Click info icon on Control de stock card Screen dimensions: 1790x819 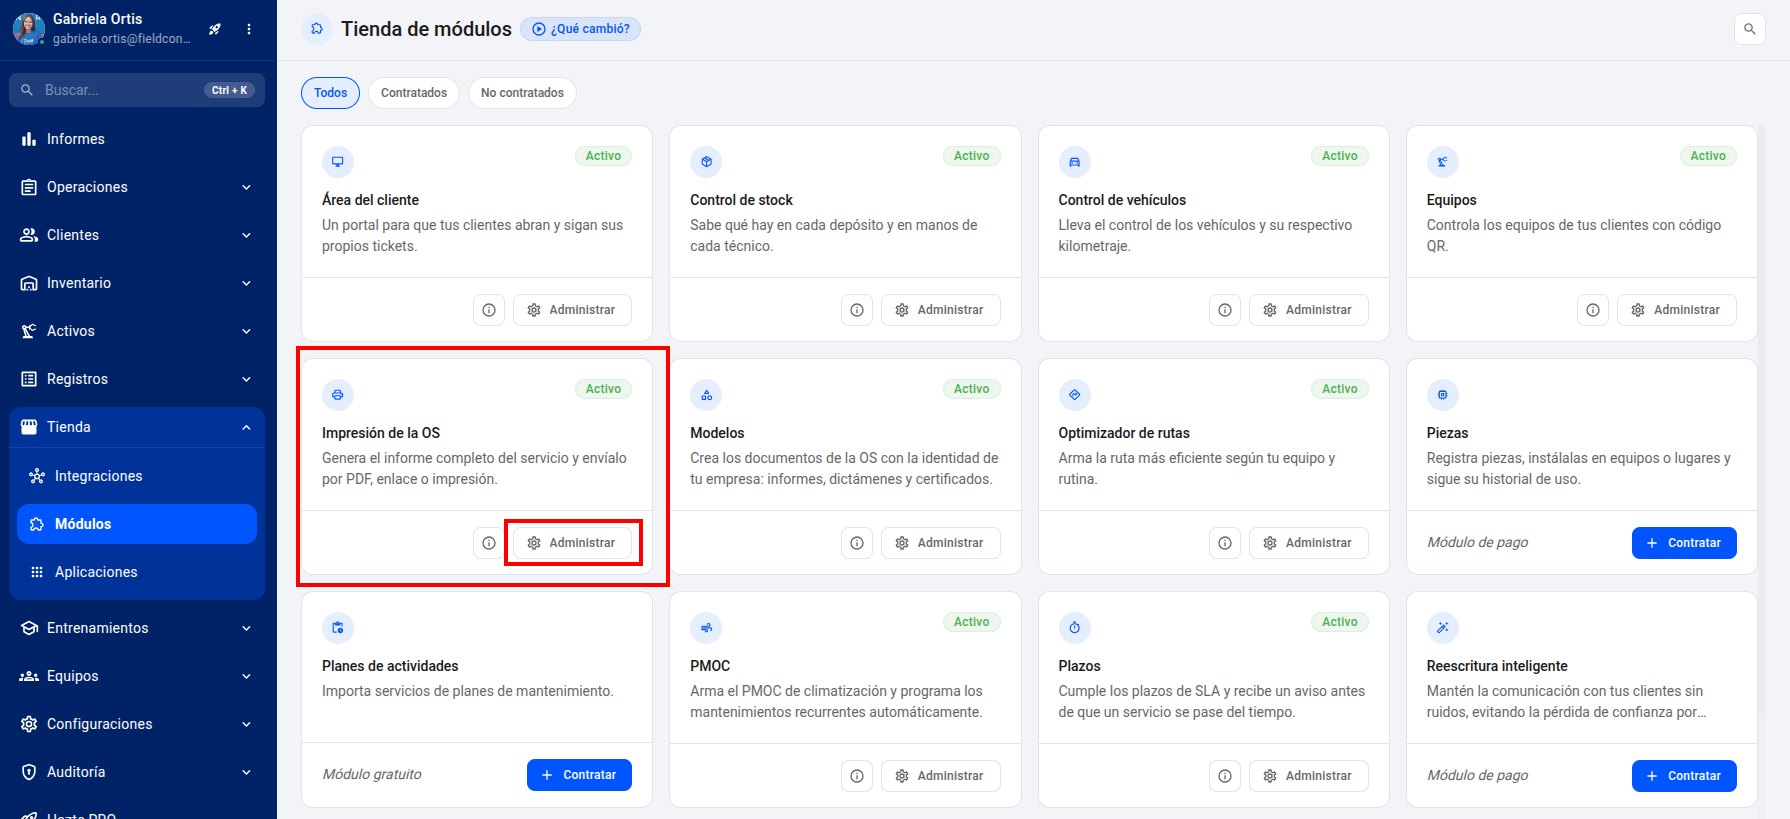[x=857, y=310]
